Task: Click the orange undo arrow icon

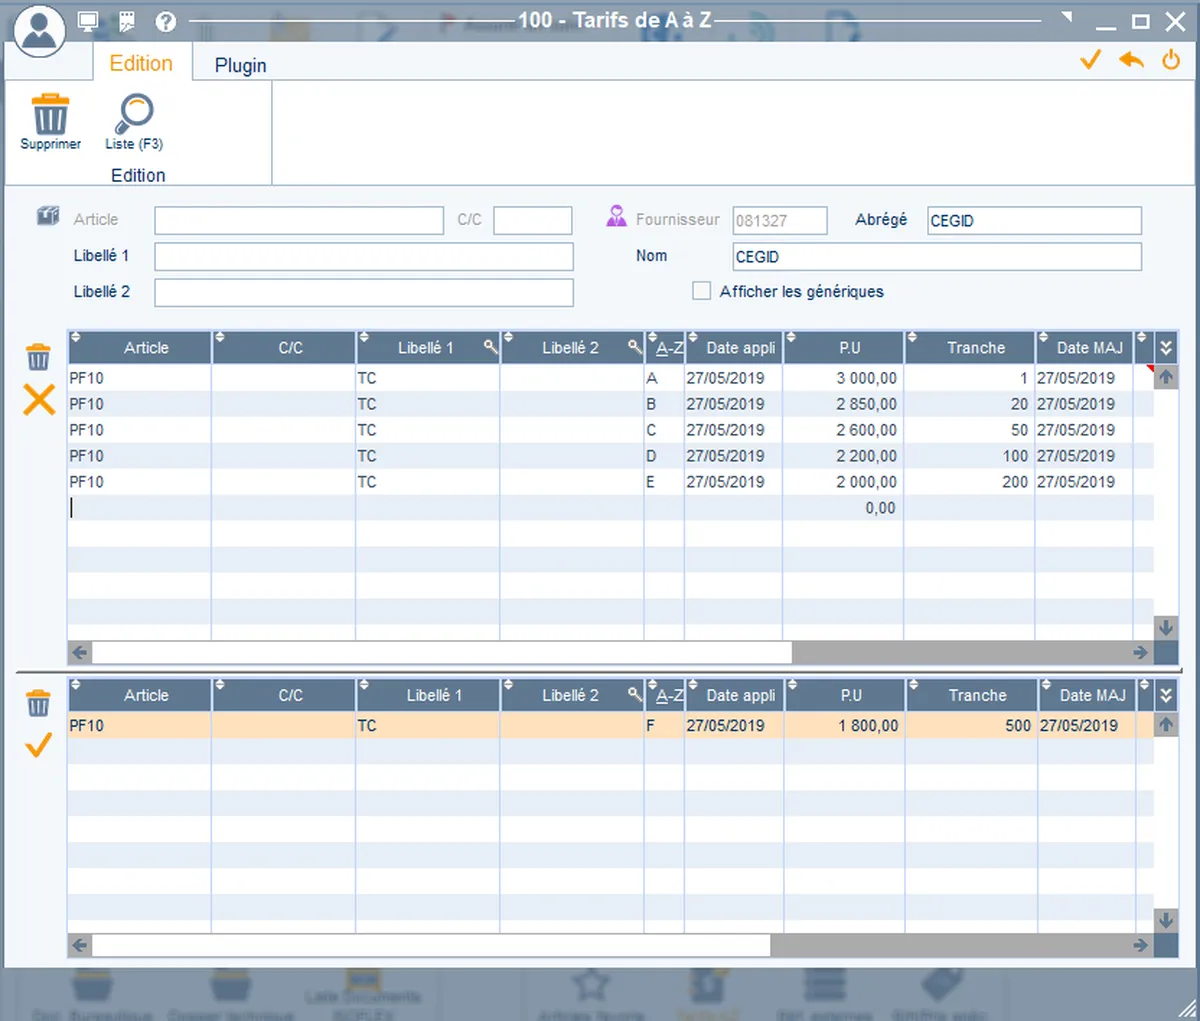Action: pyautogui.click(x=1131, y=60)
